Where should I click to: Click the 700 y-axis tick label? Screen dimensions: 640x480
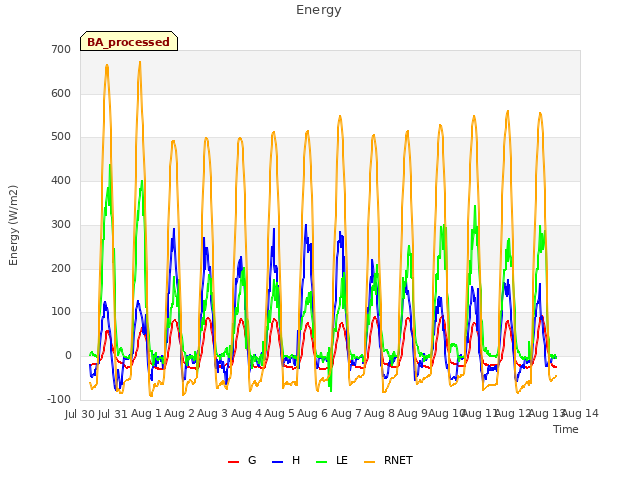(61, 49)
